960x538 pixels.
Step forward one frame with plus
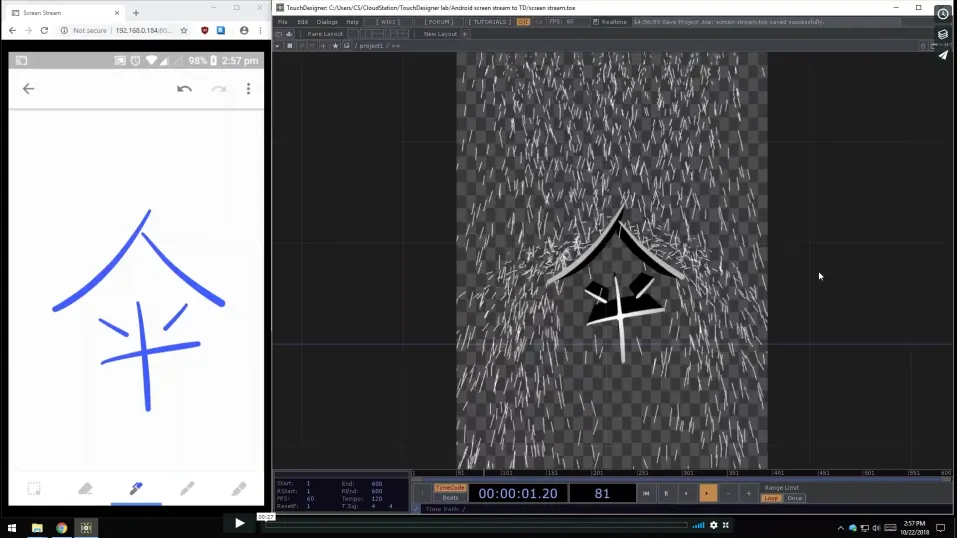point(748,493)
